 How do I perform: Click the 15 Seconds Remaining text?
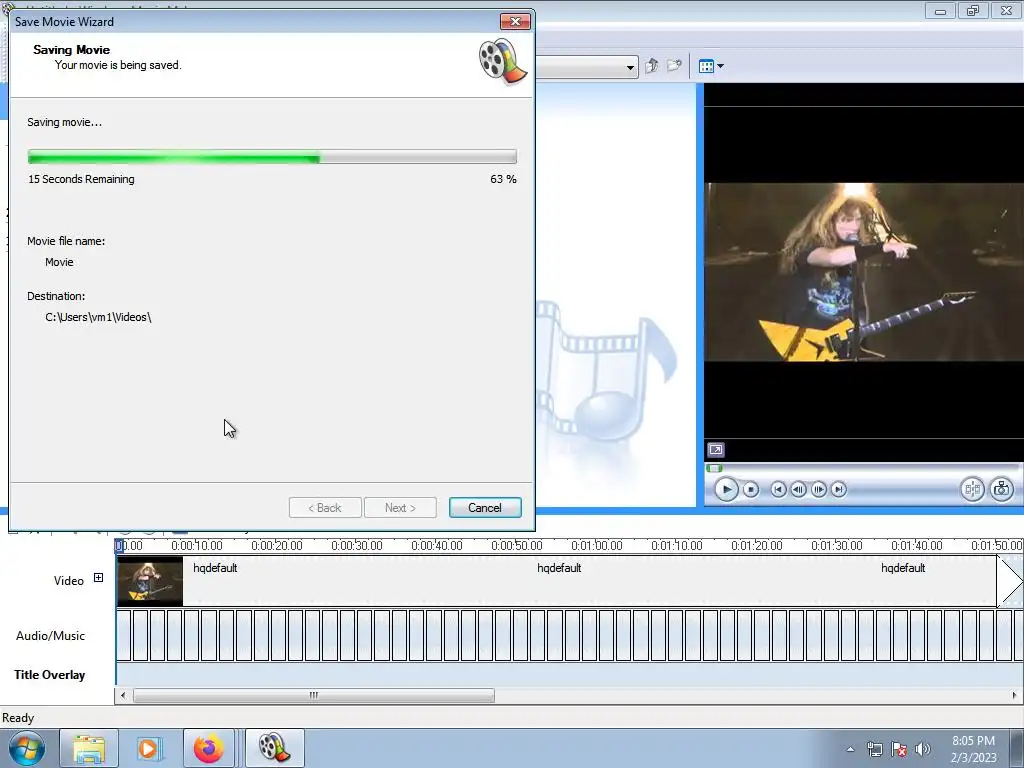coord(81,179)
